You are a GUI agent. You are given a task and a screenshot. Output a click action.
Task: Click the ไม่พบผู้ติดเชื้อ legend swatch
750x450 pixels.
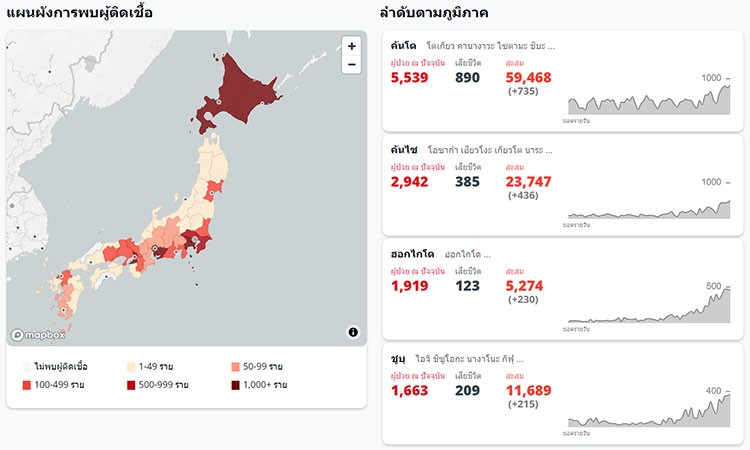tap(27, 367)
